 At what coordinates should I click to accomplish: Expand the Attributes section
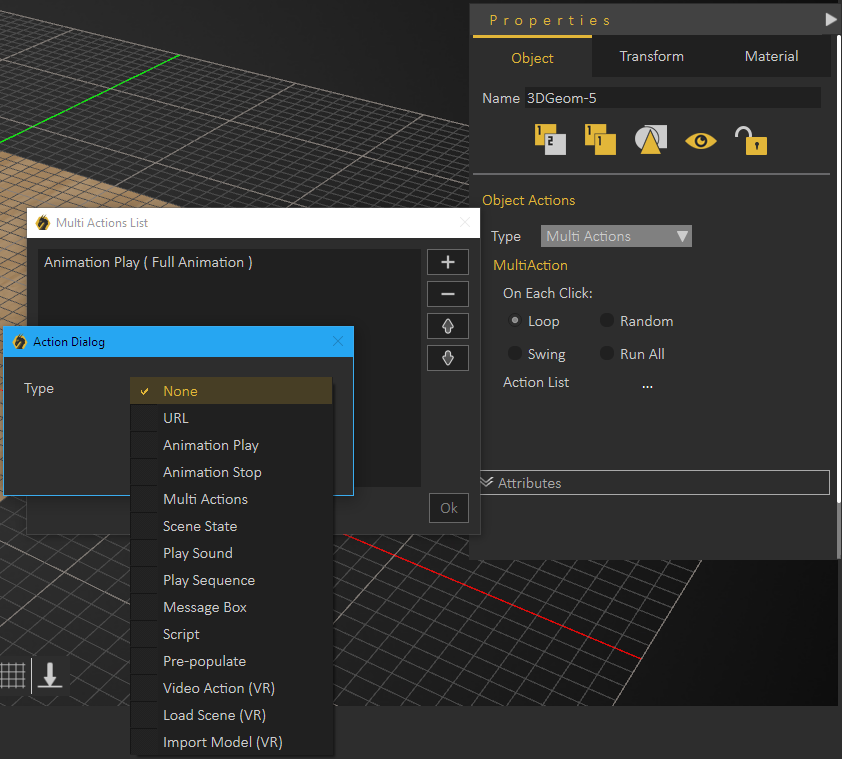(655, 483)
